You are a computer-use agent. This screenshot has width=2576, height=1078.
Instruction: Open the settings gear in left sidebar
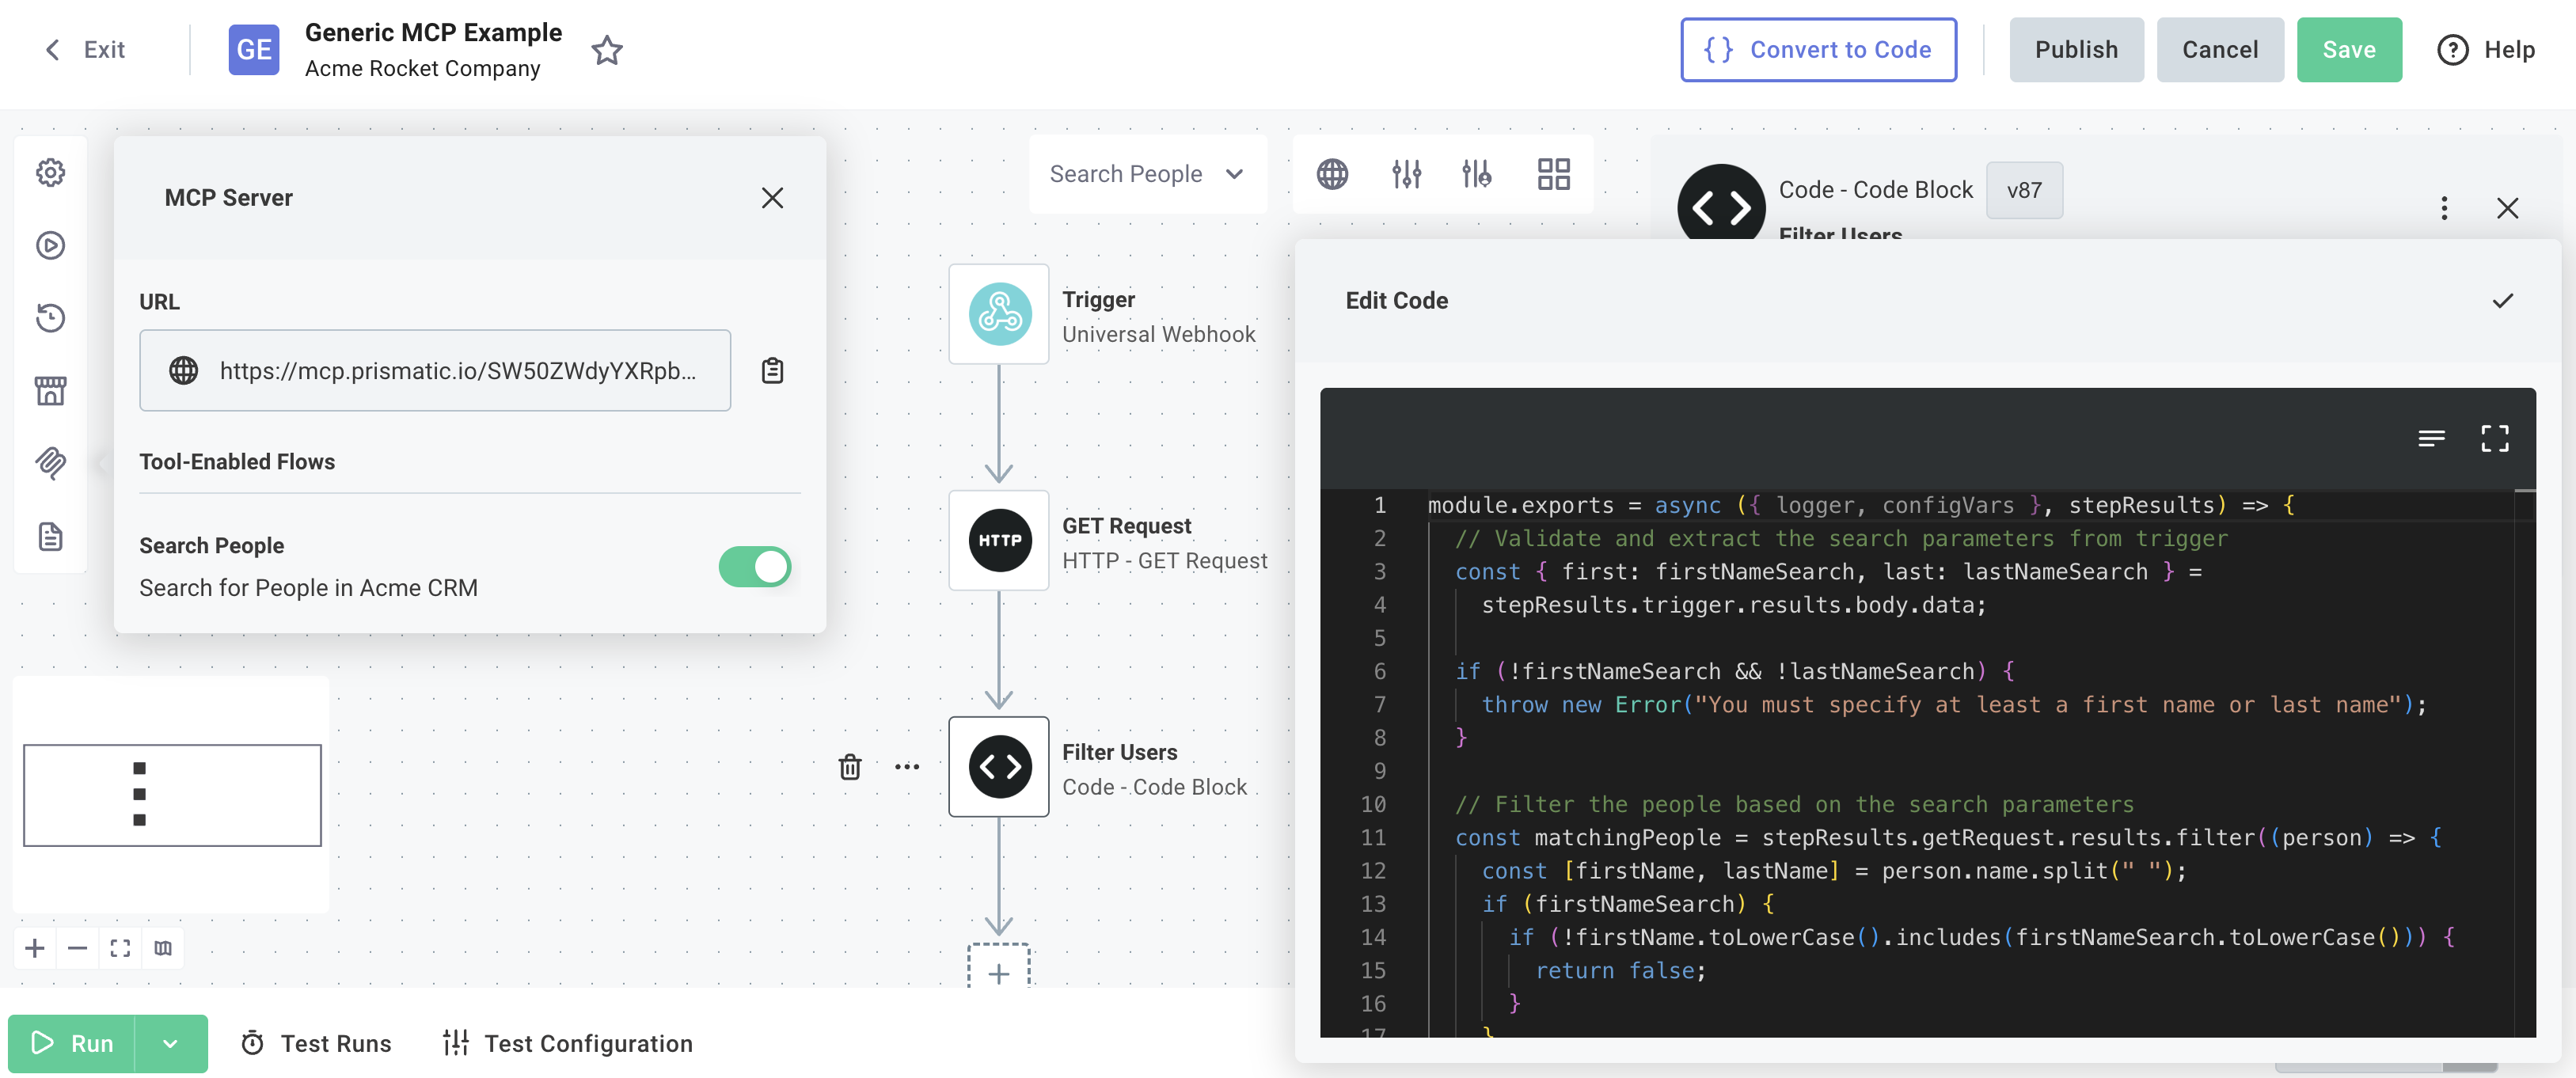pos(50,173)
